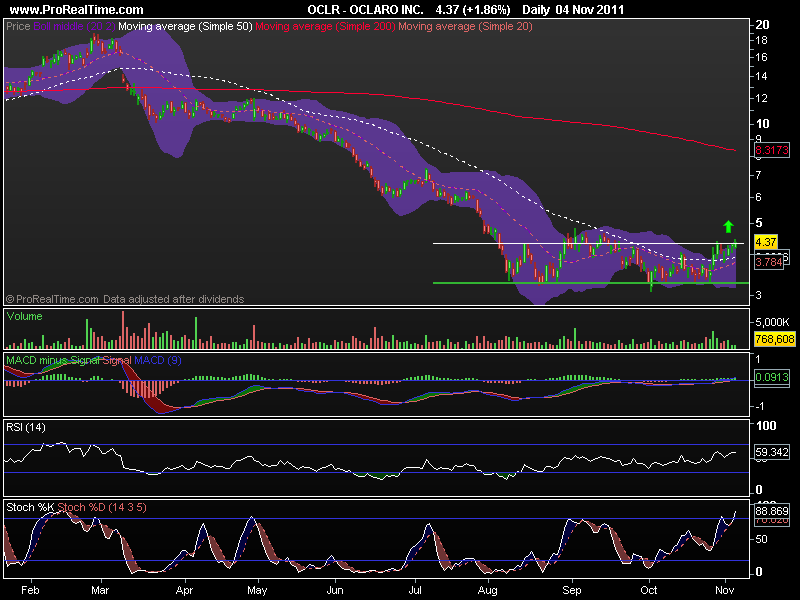Click the Oct date axis label
Viewport: 800px width, 600px height.
point(649,590)
